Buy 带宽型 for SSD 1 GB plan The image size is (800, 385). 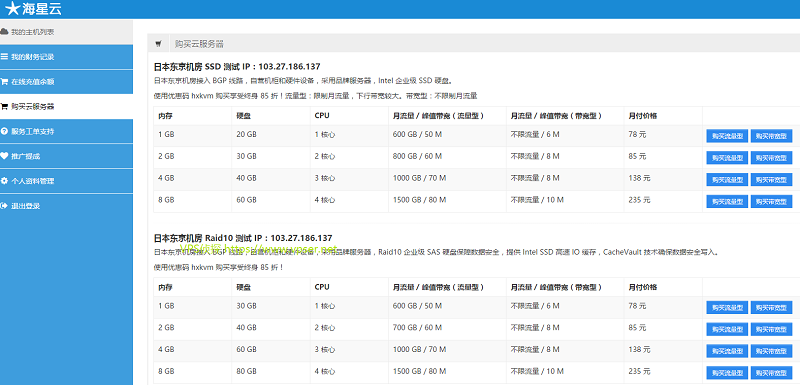pyautogui.click(x=771, y=136)
